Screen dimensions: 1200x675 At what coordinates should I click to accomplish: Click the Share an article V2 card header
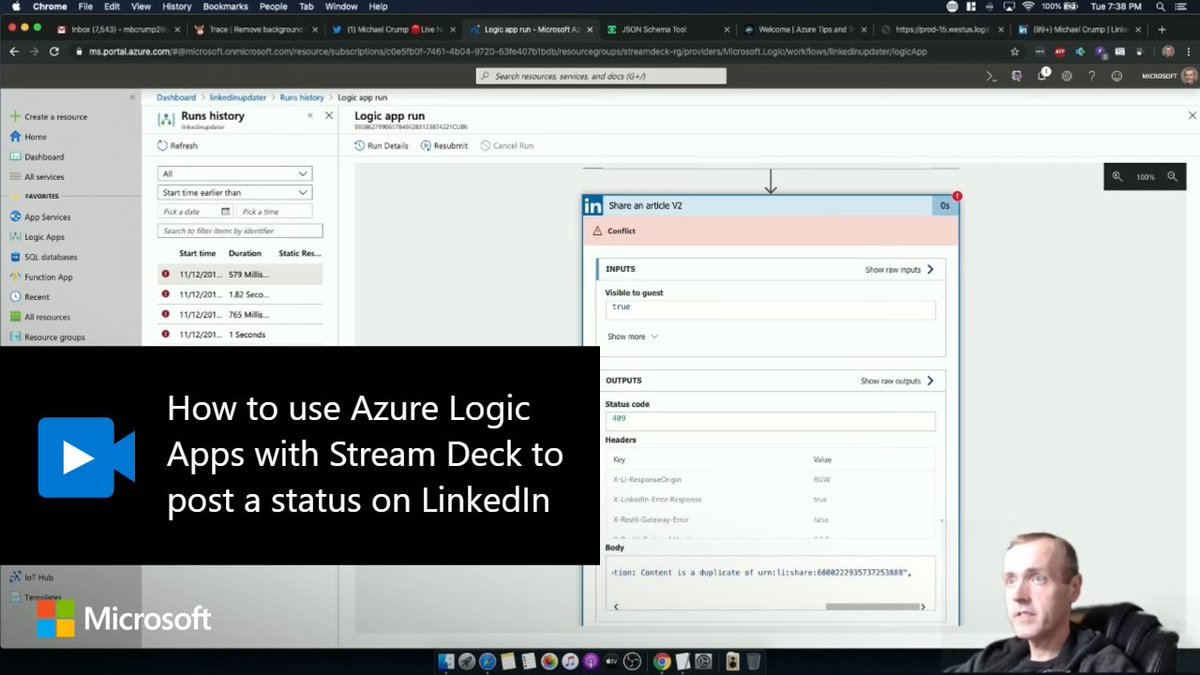[770, 205]
